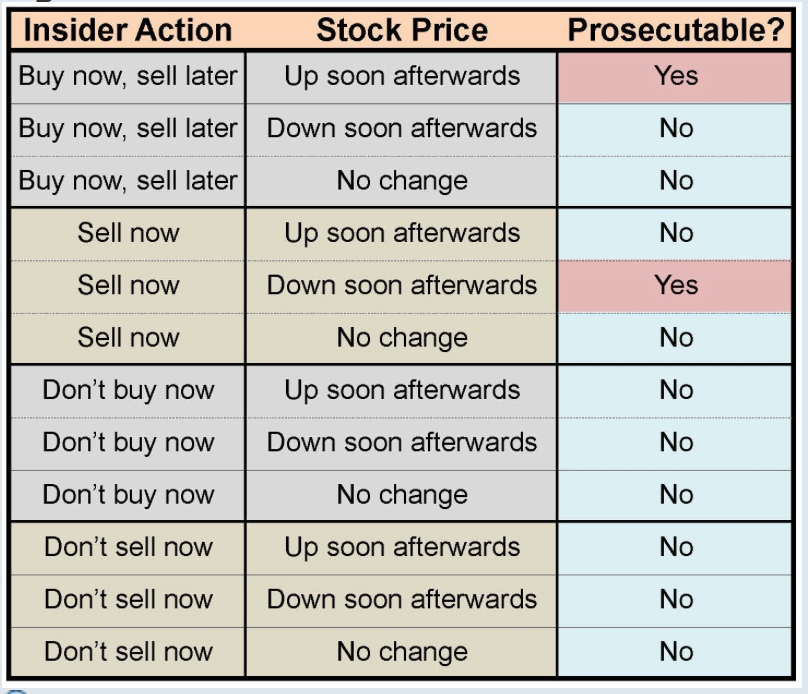This screenshot has width=808, height=694.
Task: Select "No" for Buy now, Down soon afterwards
Action: [676, 128]
